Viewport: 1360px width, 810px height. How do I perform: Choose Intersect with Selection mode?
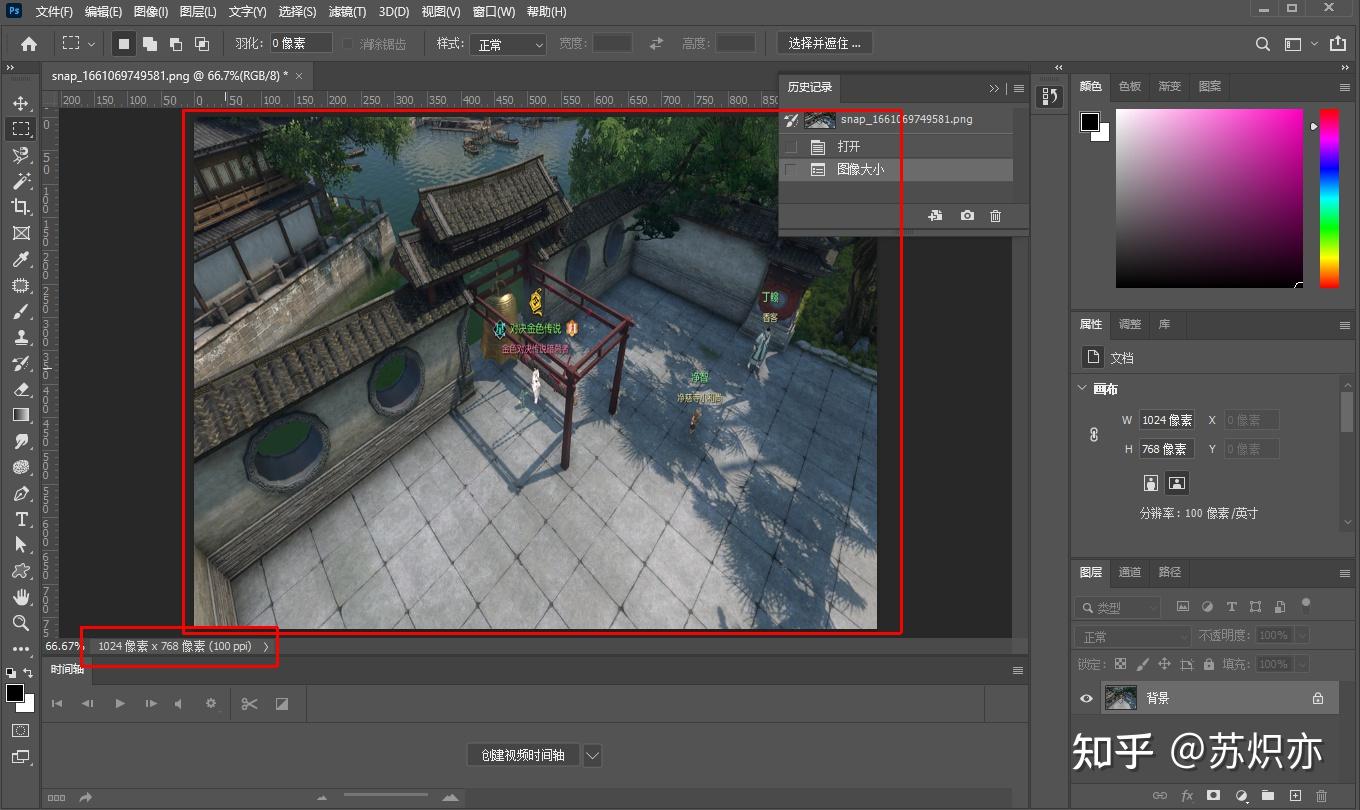(202, 44)
